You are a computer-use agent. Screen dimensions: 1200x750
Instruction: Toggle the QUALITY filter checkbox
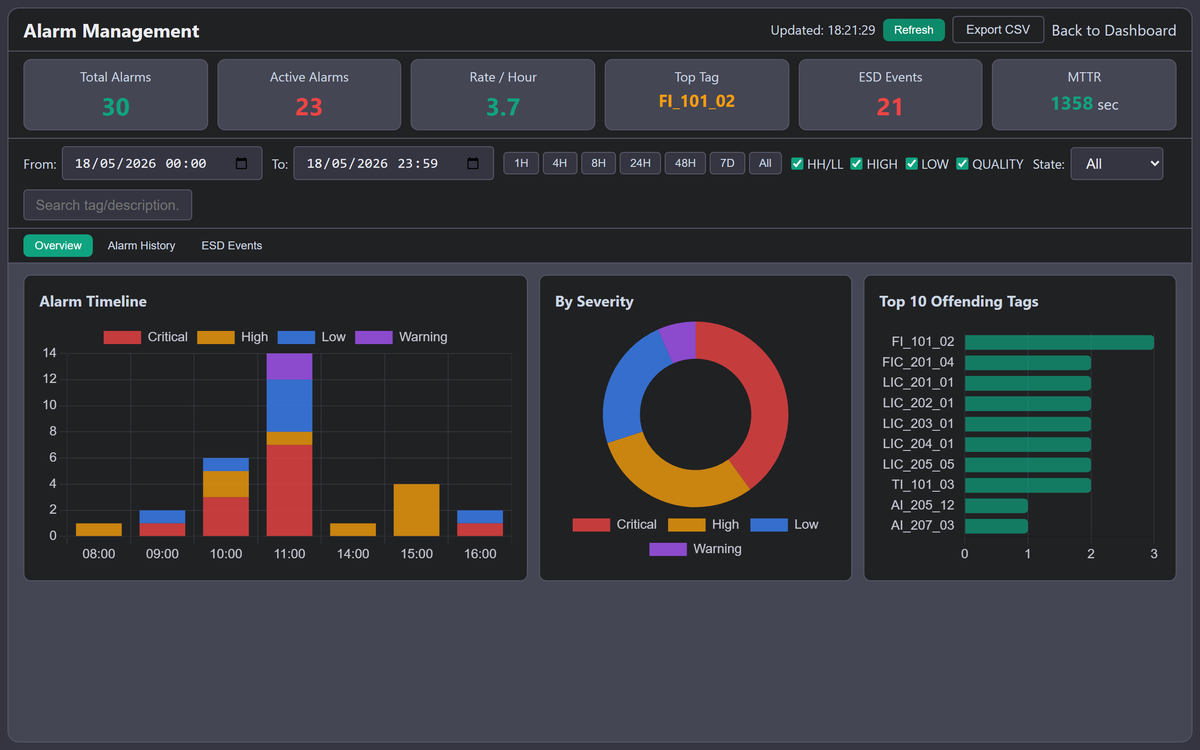click(962, 163)
